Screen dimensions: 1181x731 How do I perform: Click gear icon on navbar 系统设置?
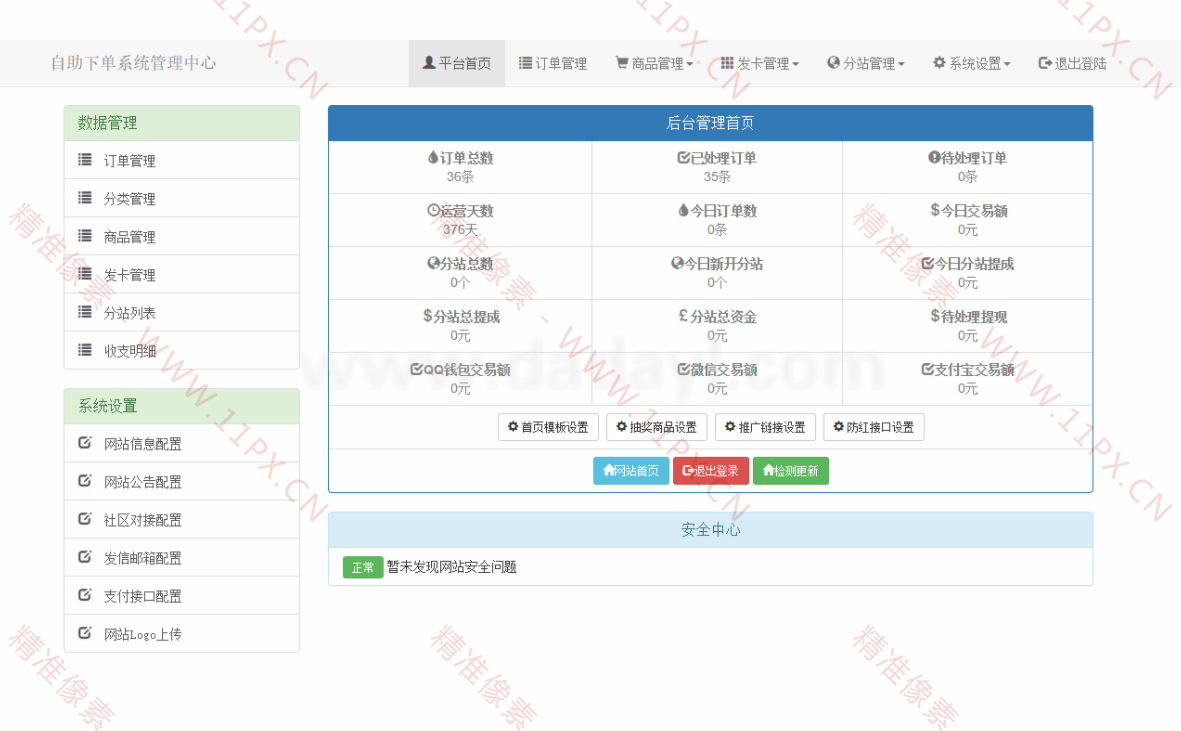tap(939, 62)
